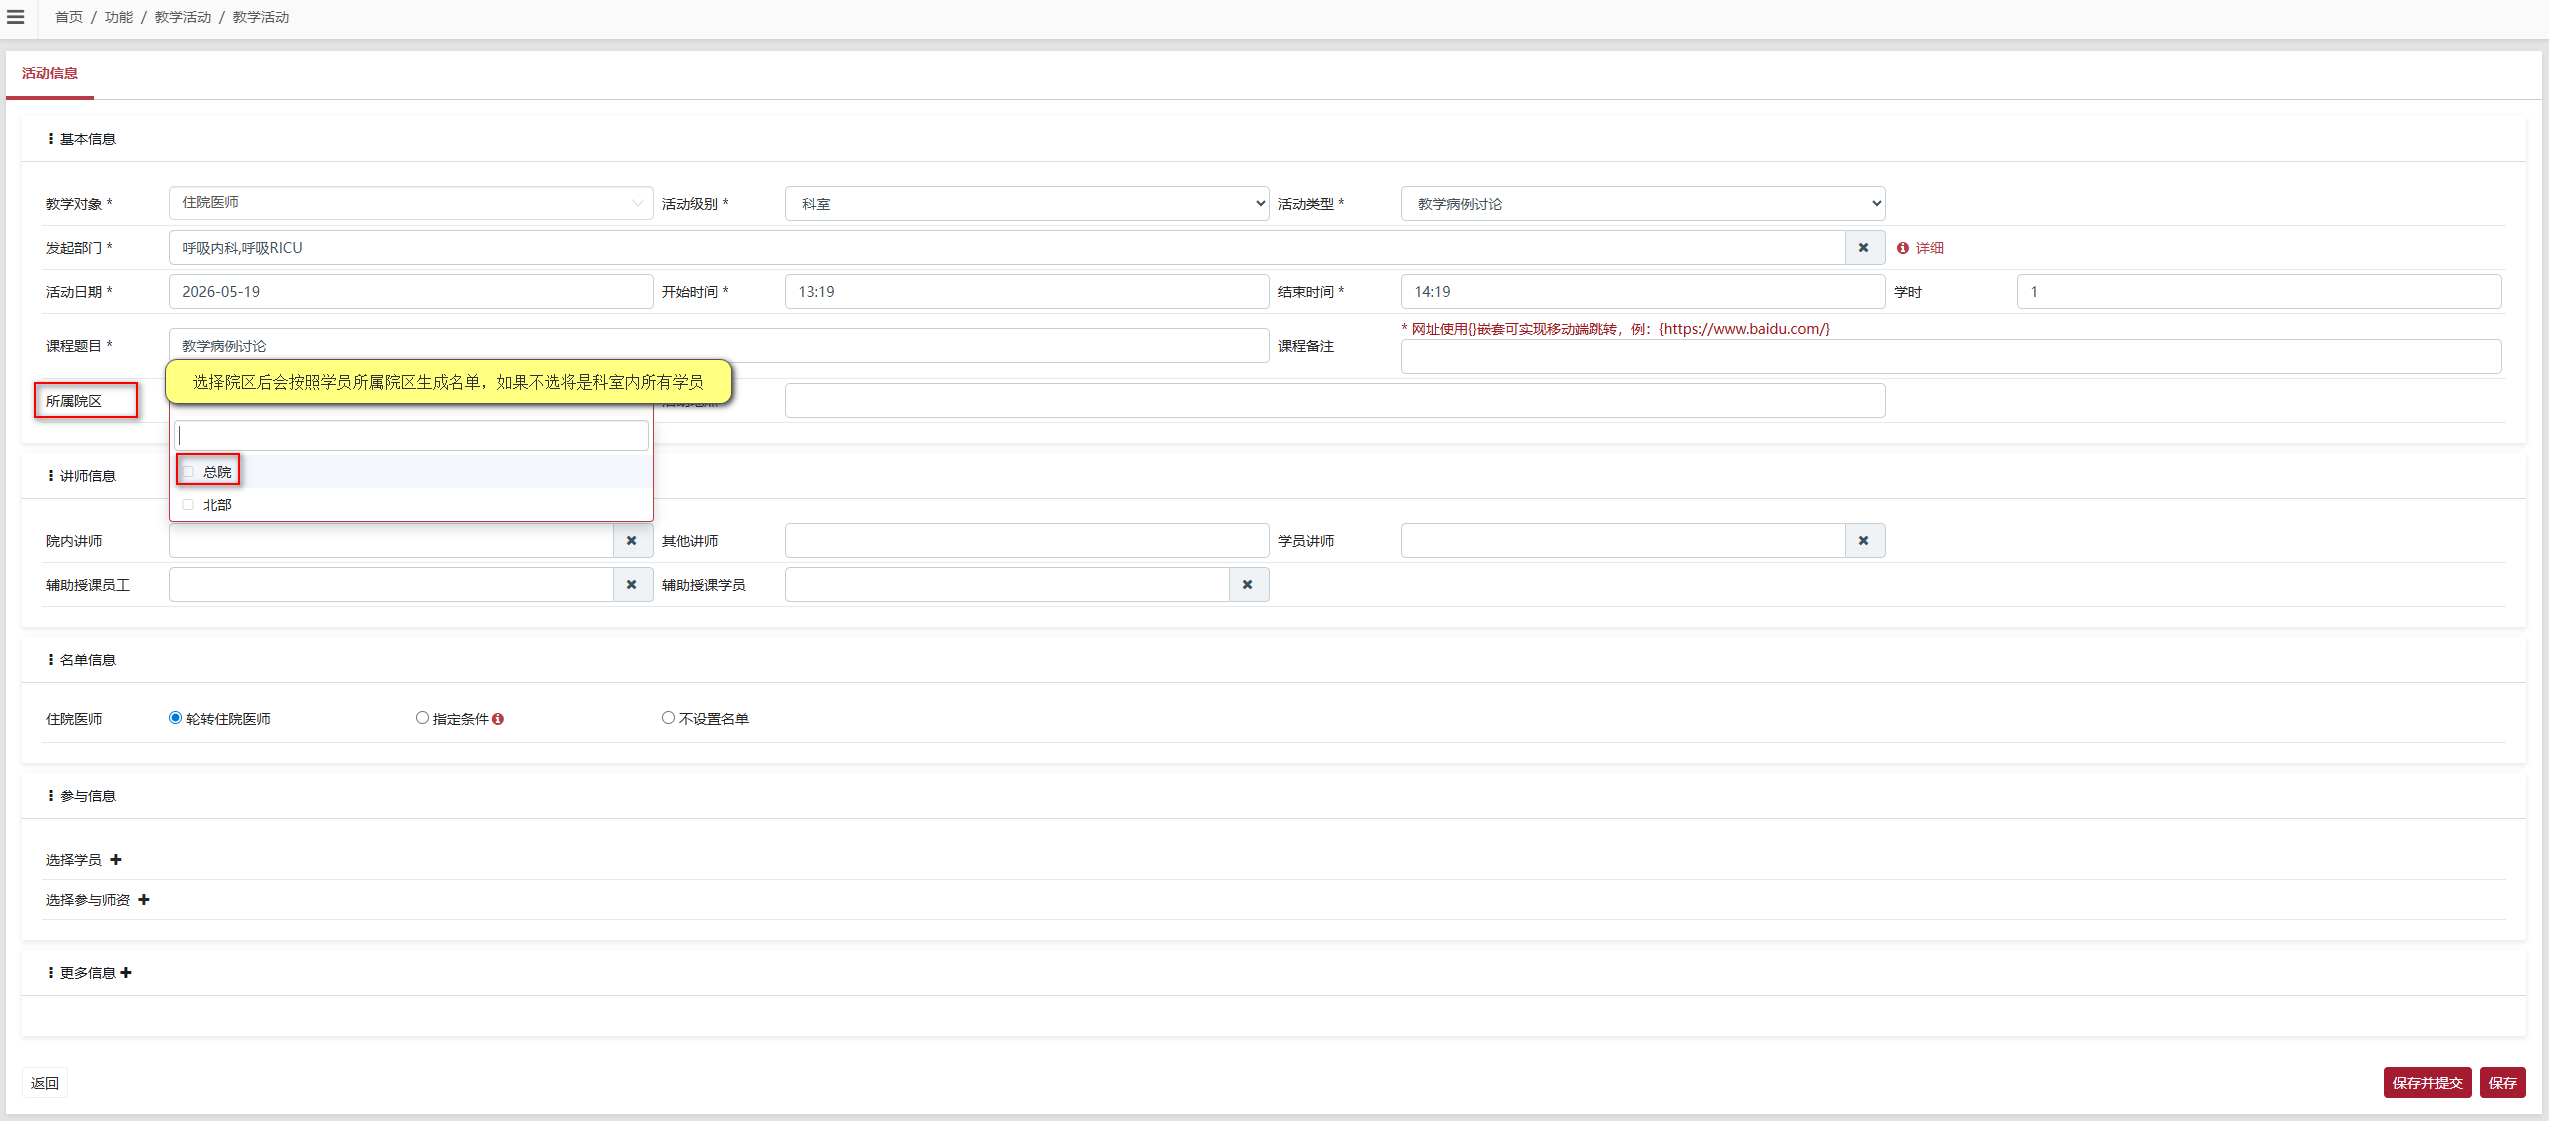Click the 保存 button

click(x=2502, y=1083)
